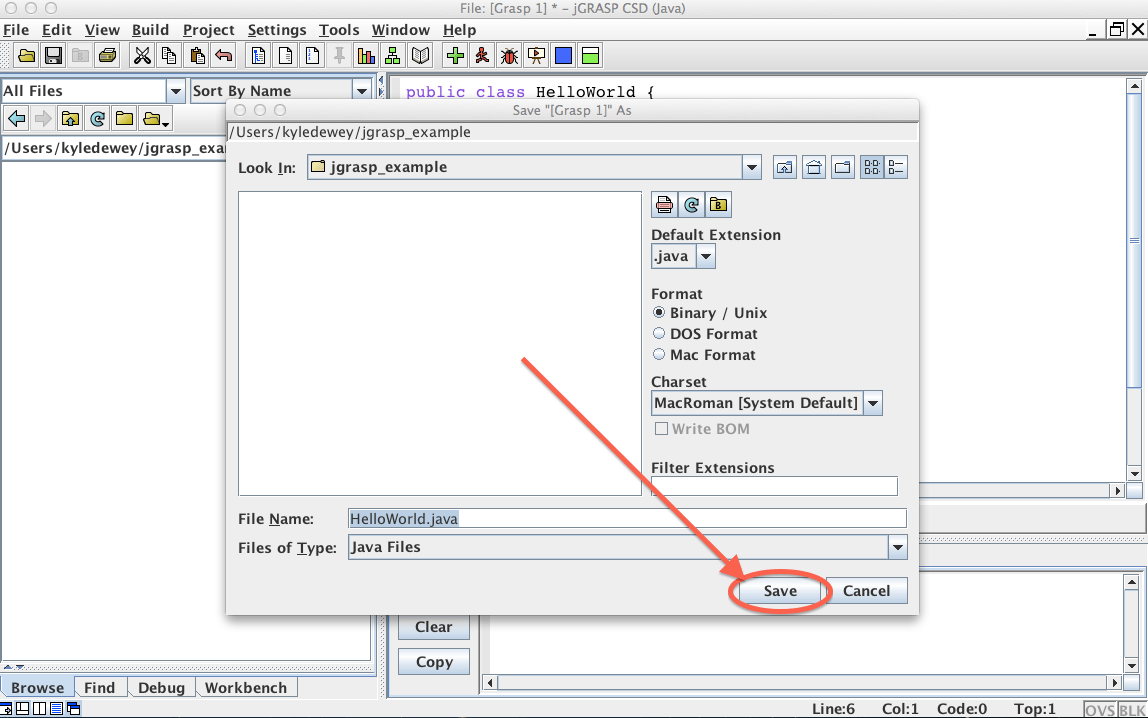Toggle the Write BOM checkbox
Viewport: 1148px width, 718px height.
662,428
